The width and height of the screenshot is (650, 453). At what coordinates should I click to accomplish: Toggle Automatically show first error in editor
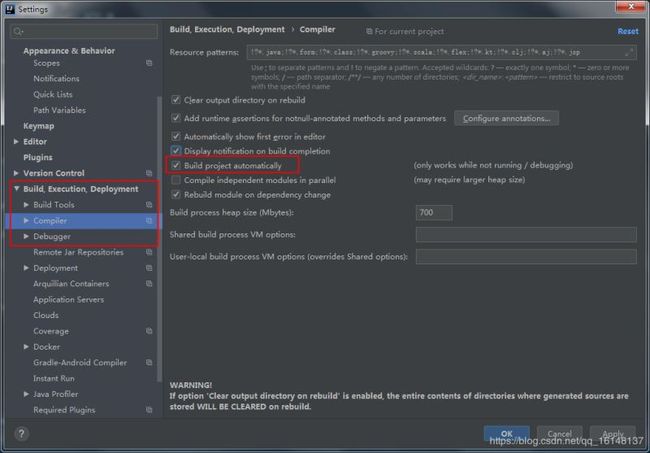coord(176,136)
